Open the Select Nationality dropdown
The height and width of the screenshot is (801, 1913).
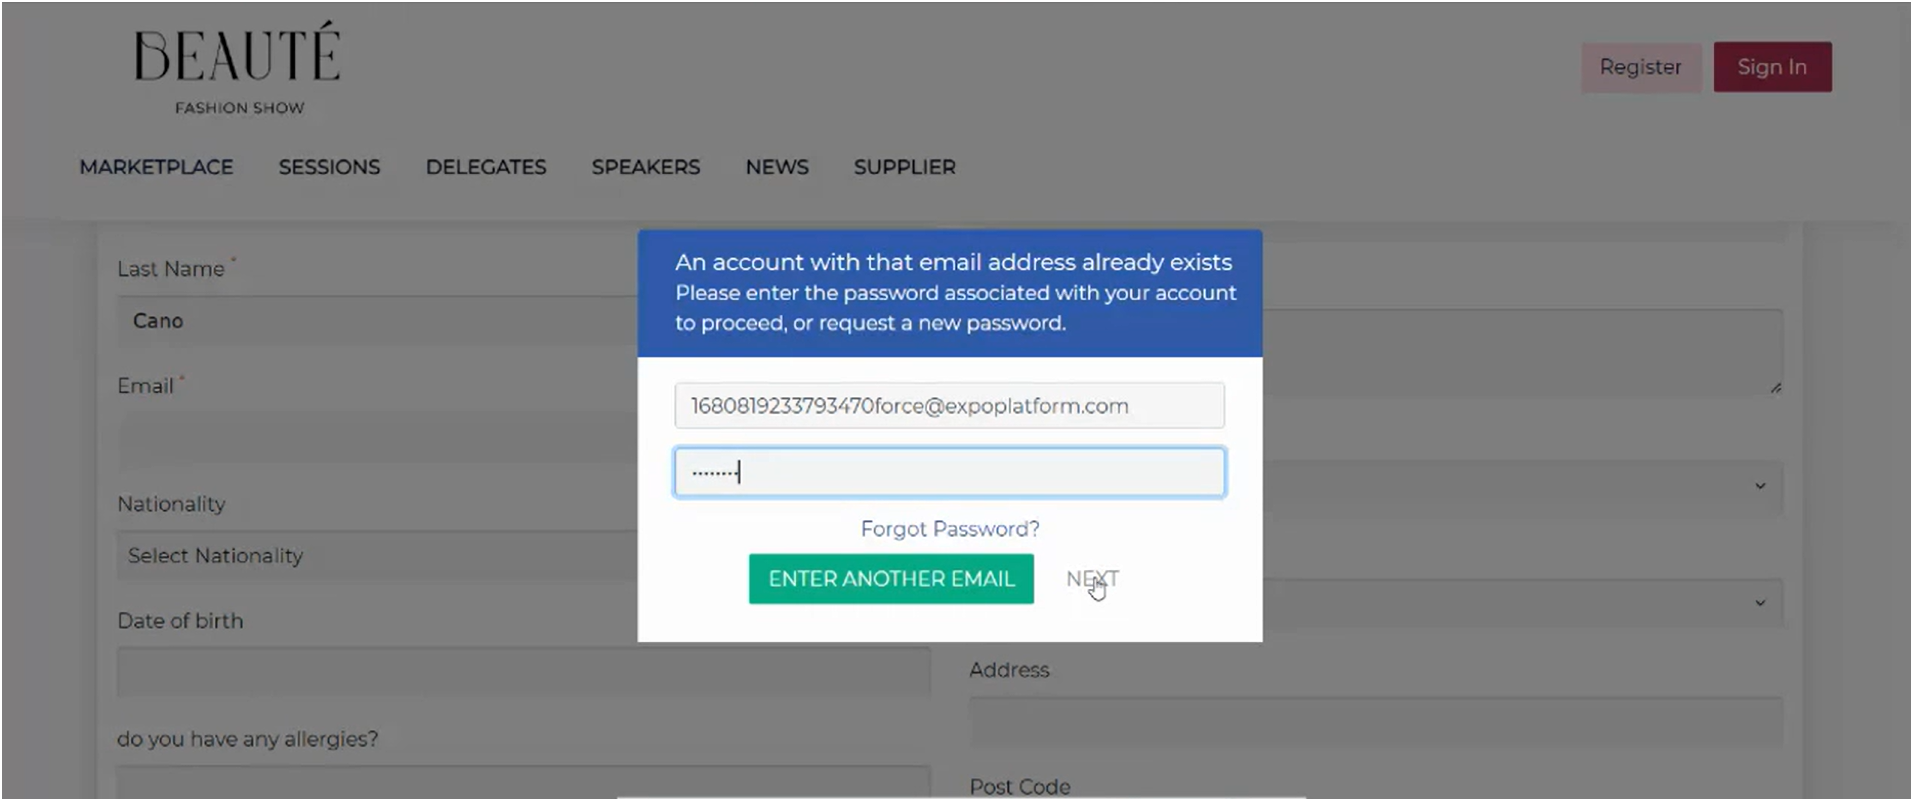click(378, 556)
